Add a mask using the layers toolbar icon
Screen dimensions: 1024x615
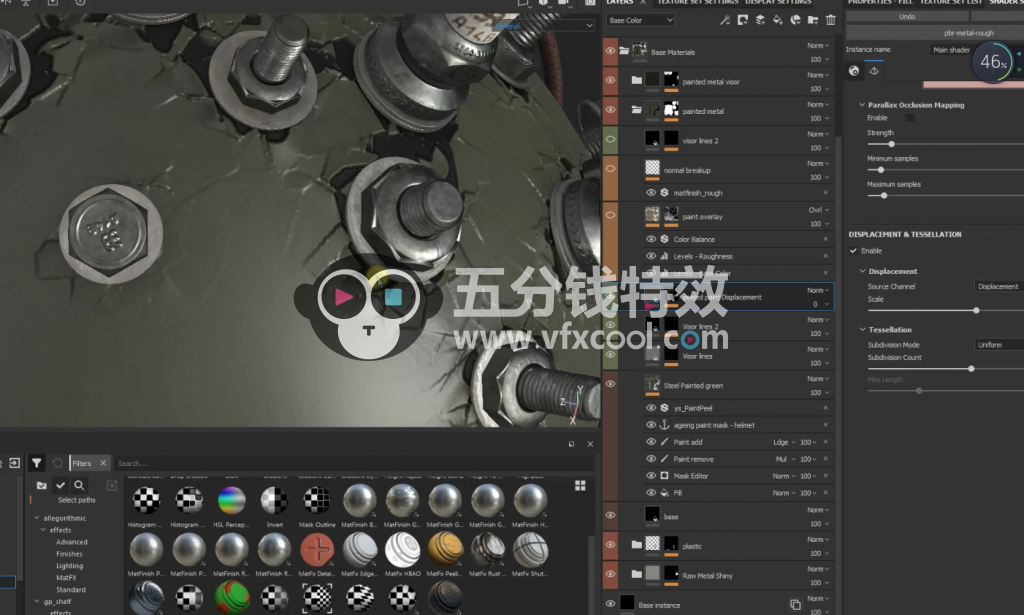(x=743, y=20)
